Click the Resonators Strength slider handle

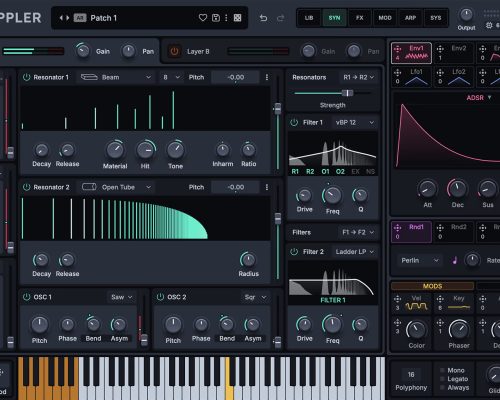click(347, 93)
